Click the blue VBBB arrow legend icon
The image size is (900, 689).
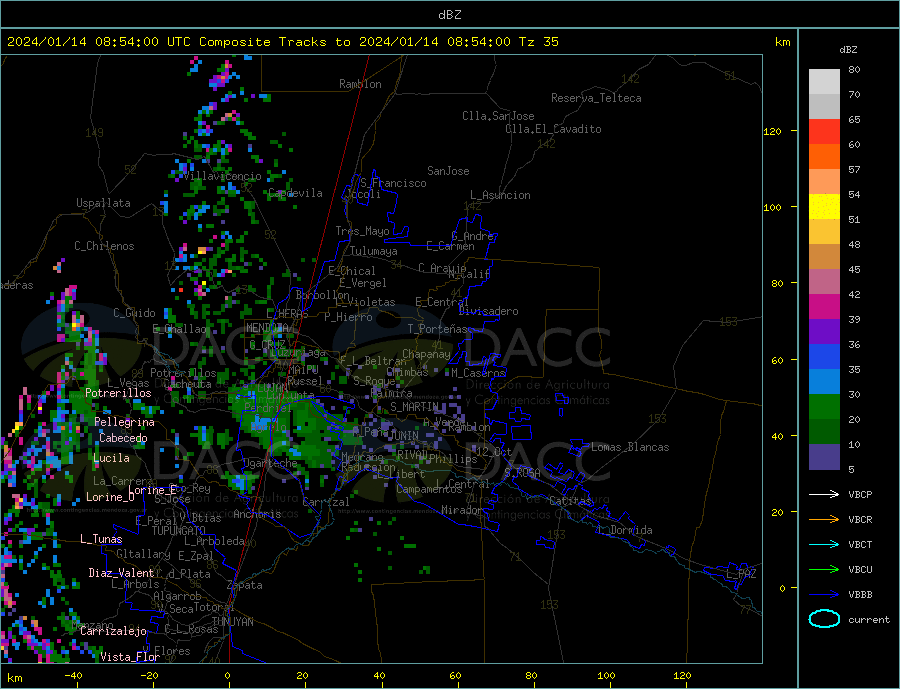point(824,594)
